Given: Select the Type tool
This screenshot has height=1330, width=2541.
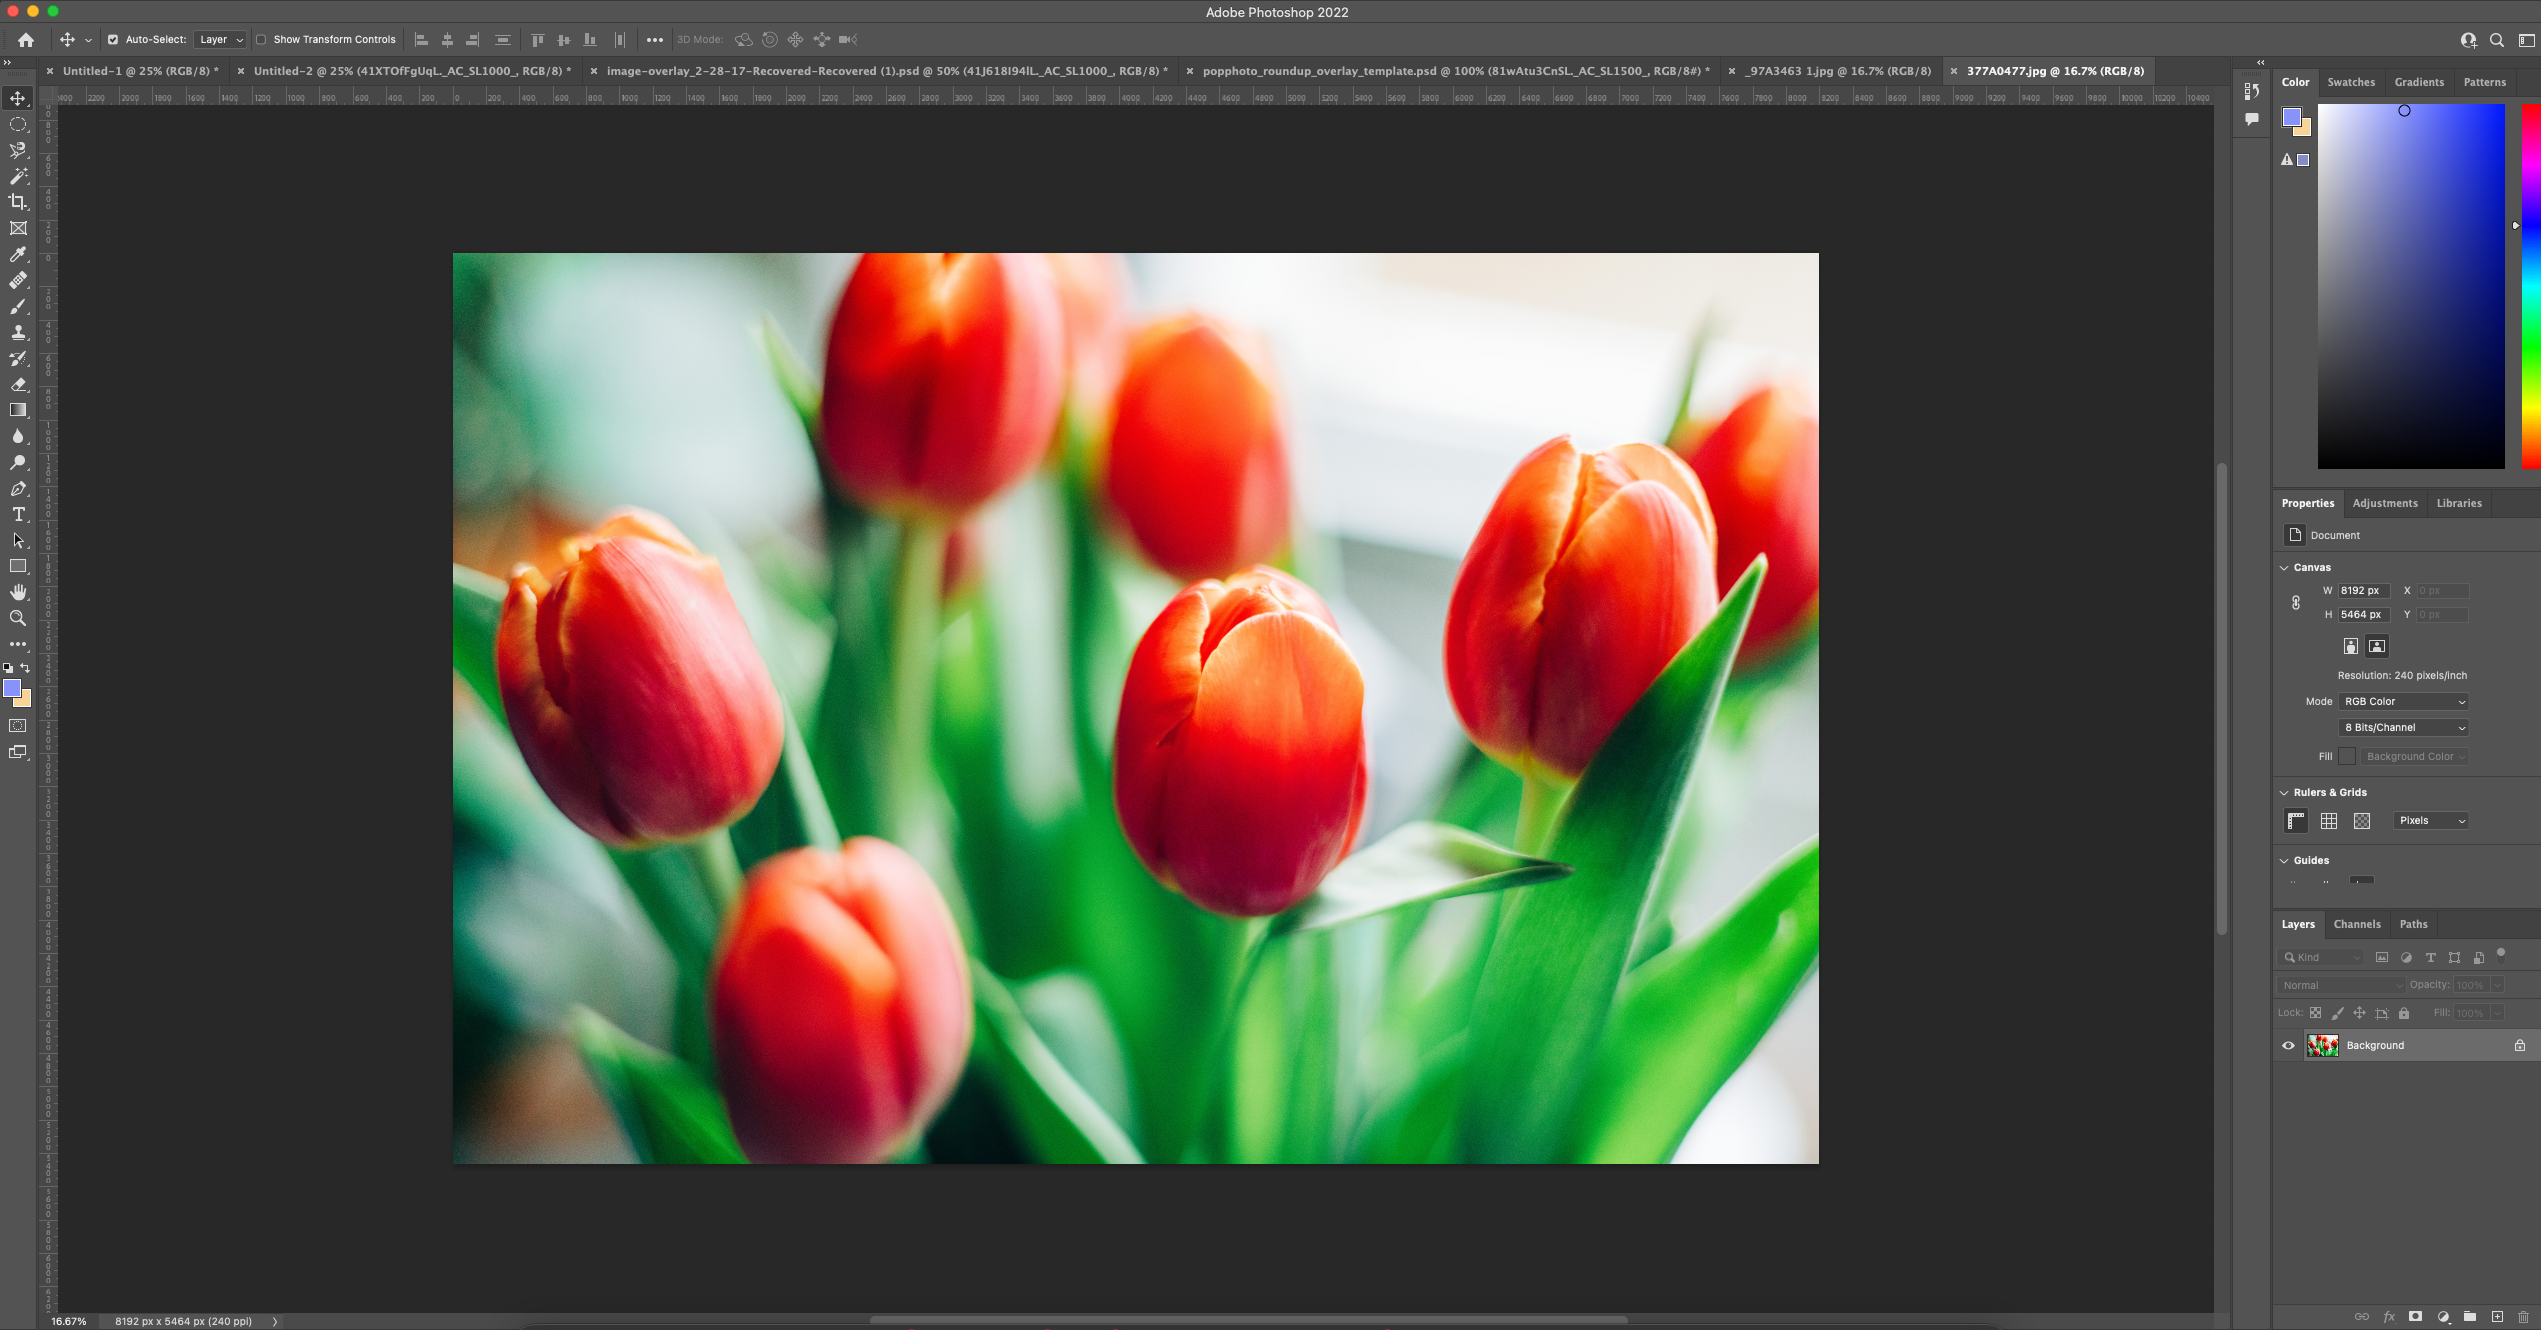Looking at the screenshot, I should click(18, 514).
